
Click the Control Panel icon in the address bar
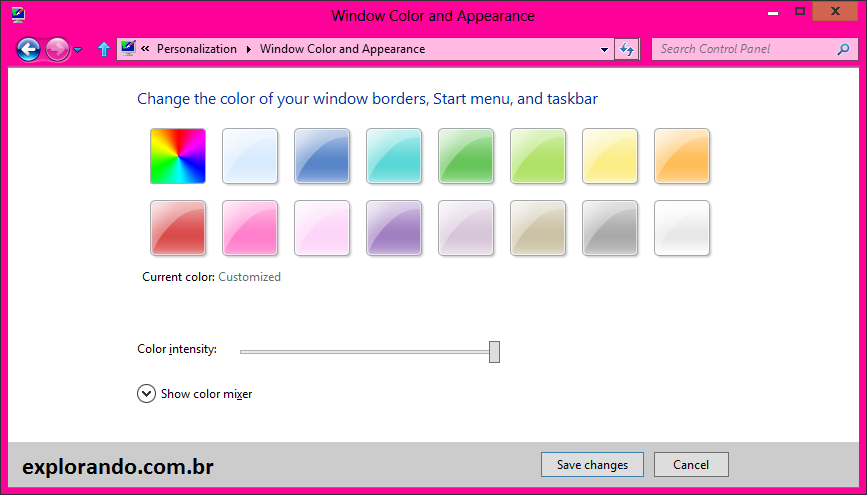click(x=128, y=49)
